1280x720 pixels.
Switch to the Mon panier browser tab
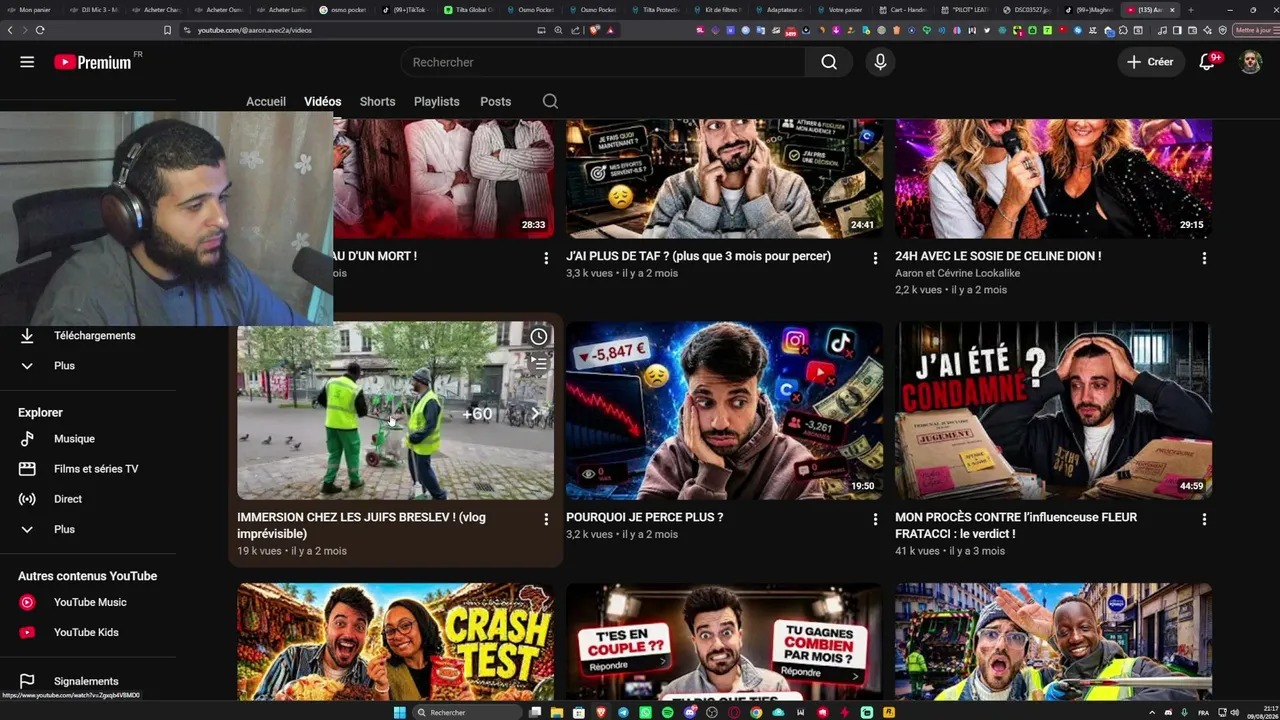35,10
